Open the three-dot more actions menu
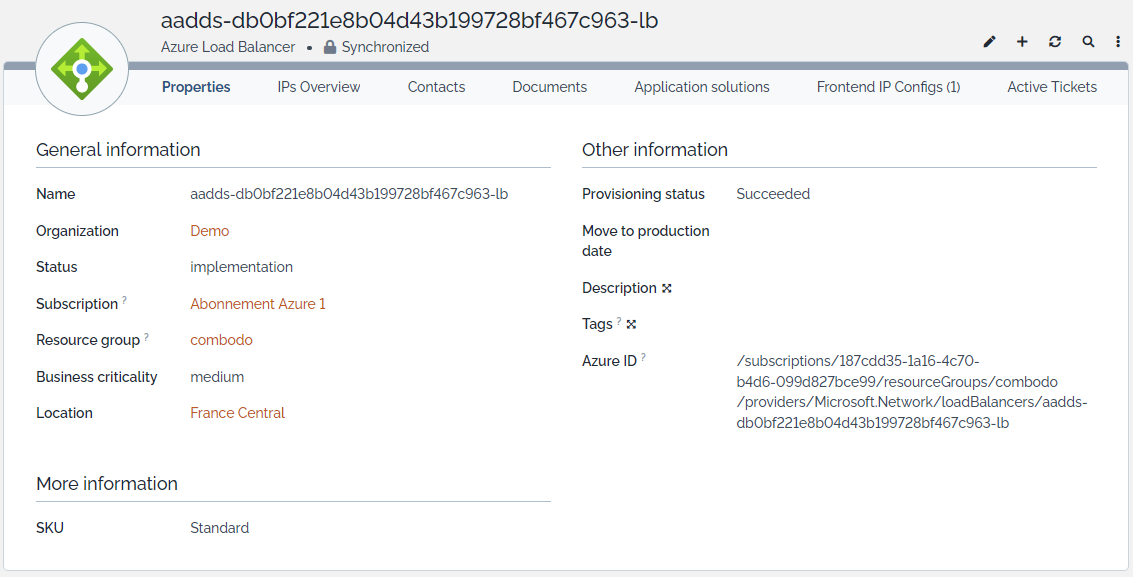 point(1118,42)
